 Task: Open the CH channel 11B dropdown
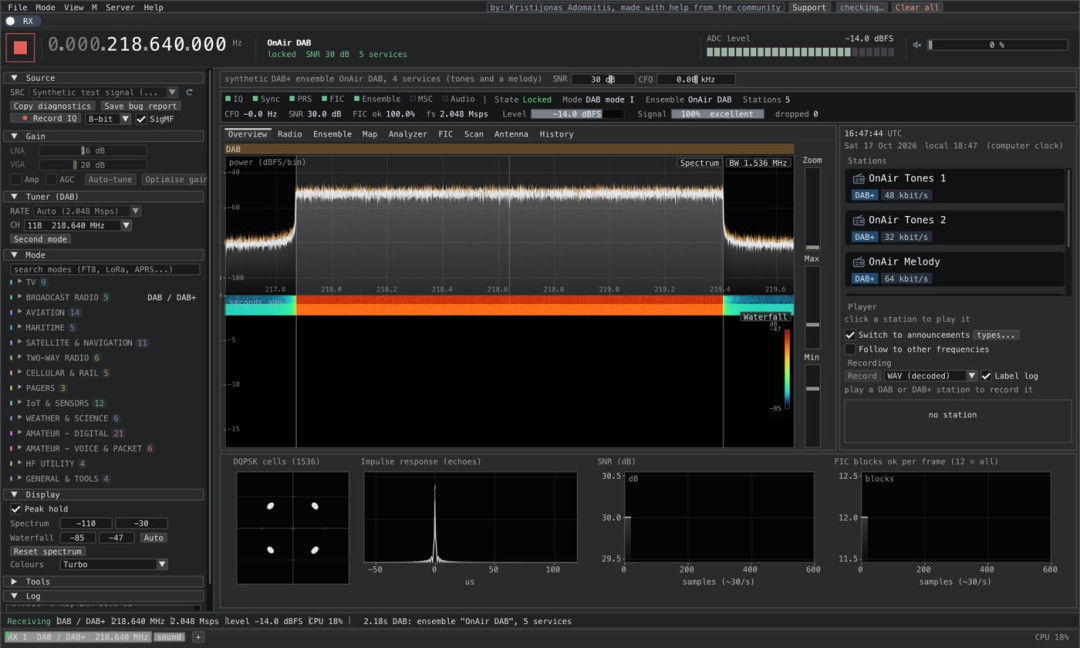tap(78, 225)
